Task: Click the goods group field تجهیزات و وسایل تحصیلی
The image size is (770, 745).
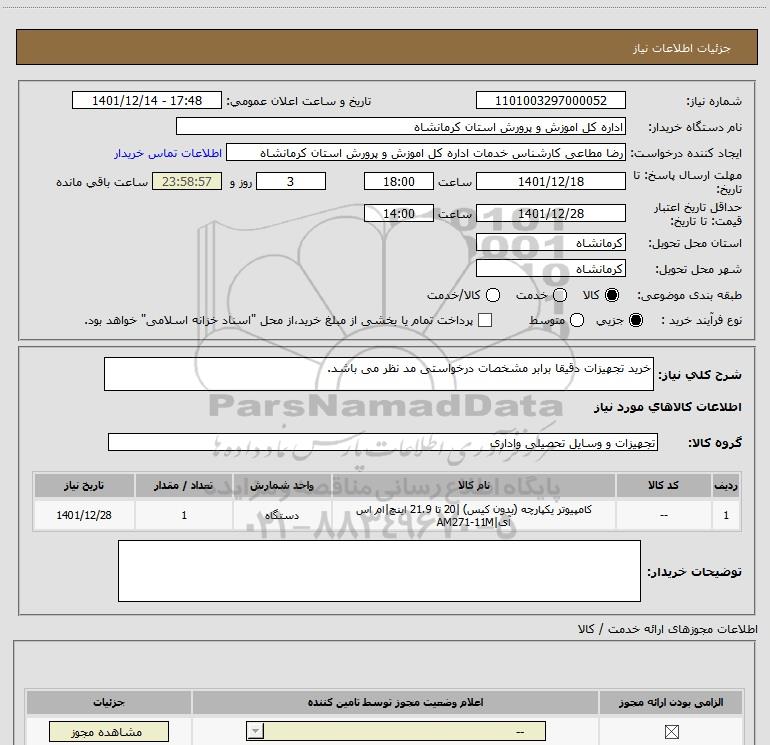Action: [383, 442]
